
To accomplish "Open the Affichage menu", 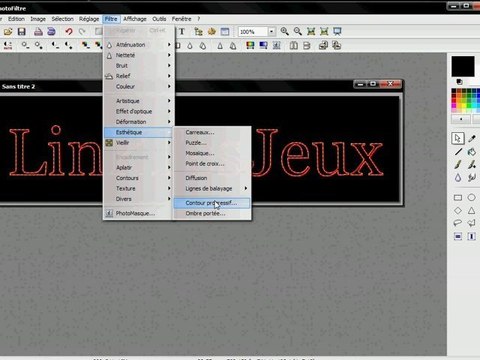I will pyautogui.click(x=135, y=19).
